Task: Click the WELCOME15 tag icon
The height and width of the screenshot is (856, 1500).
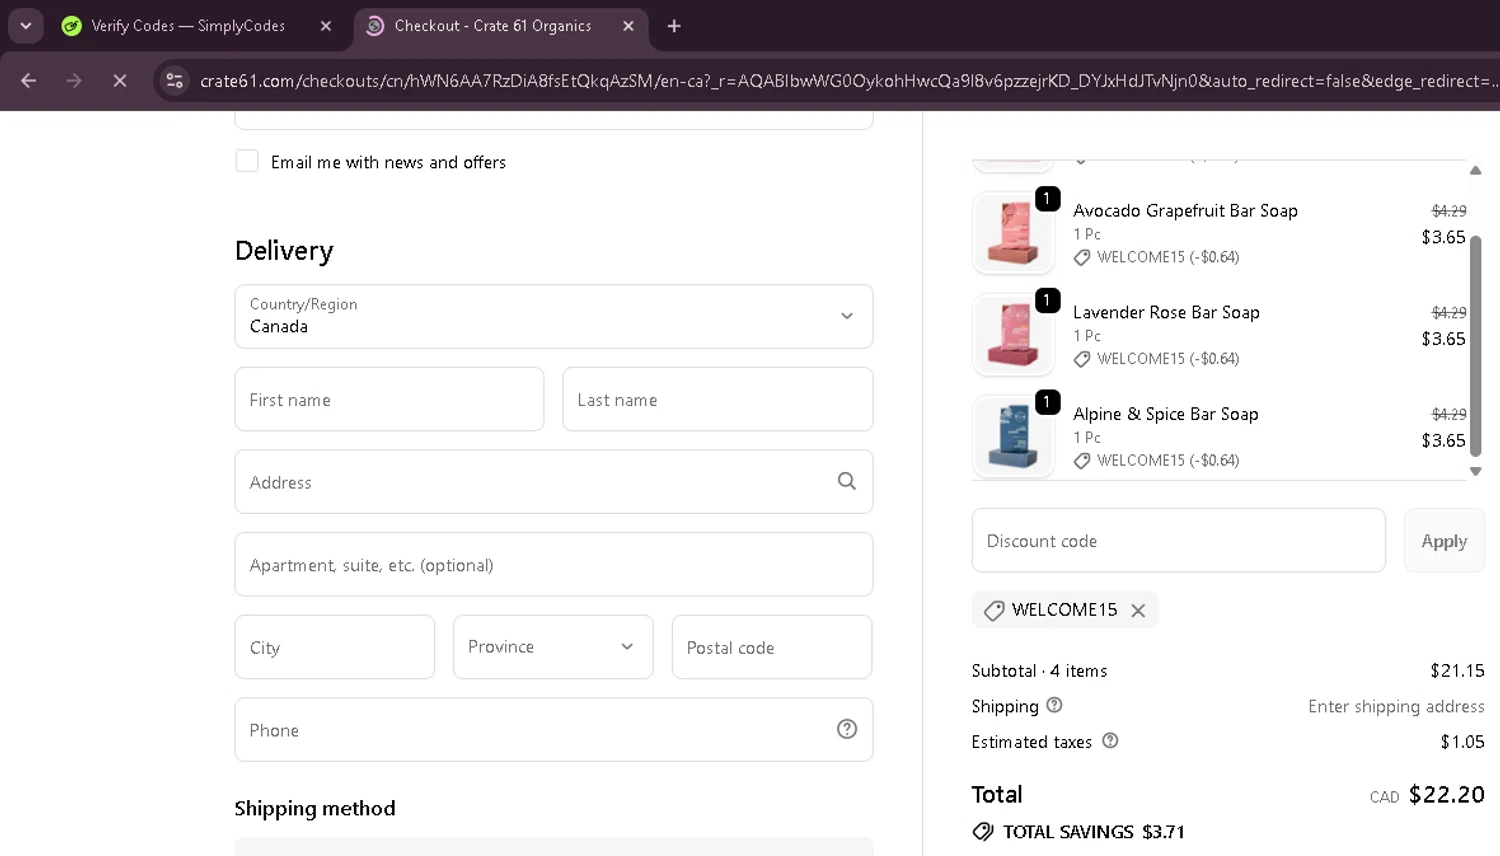Action: click(993, 610)
